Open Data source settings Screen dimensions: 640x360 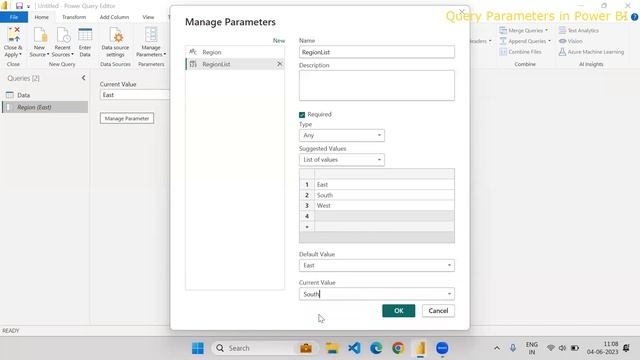pyautogui.click(x=116, y=42)
